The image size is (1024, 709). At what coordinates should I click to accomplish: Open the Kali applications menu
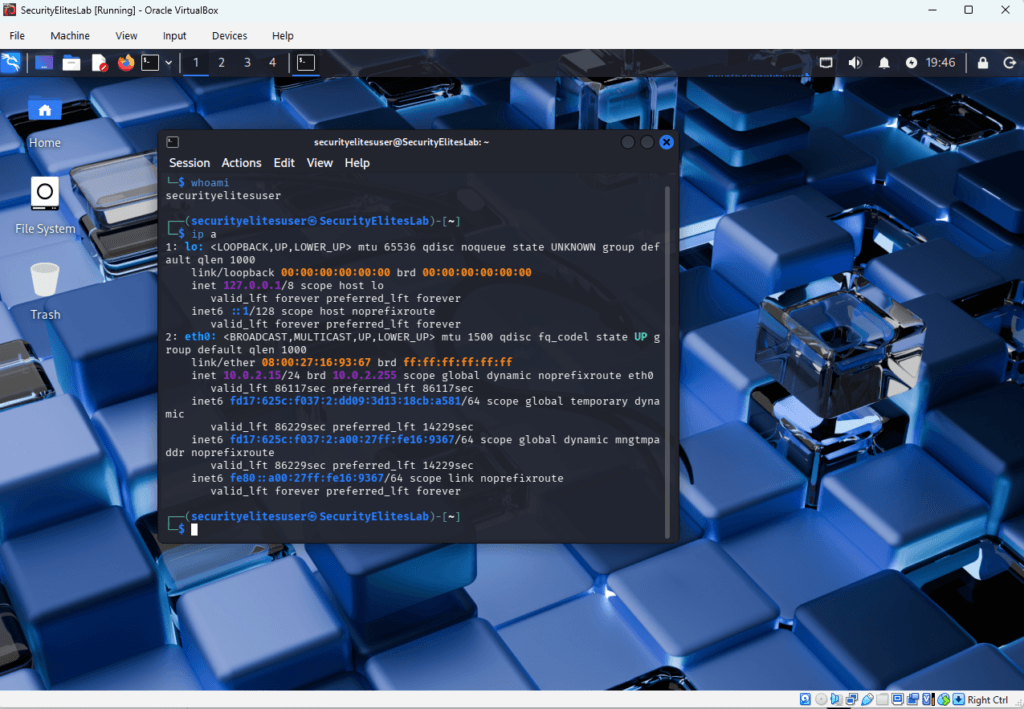11,62
